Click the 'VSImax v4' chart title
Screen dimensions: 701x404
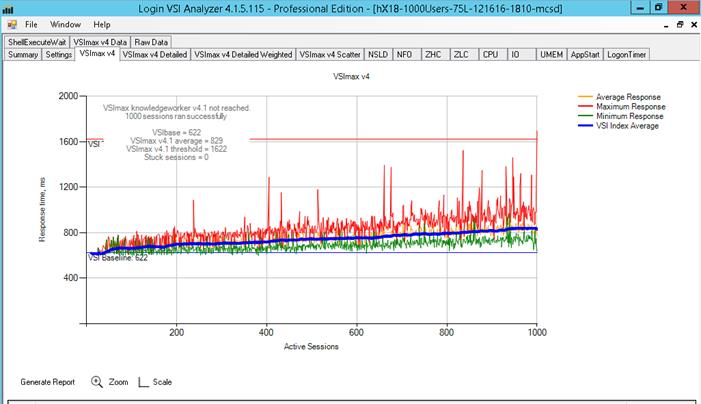click(351, 76)
